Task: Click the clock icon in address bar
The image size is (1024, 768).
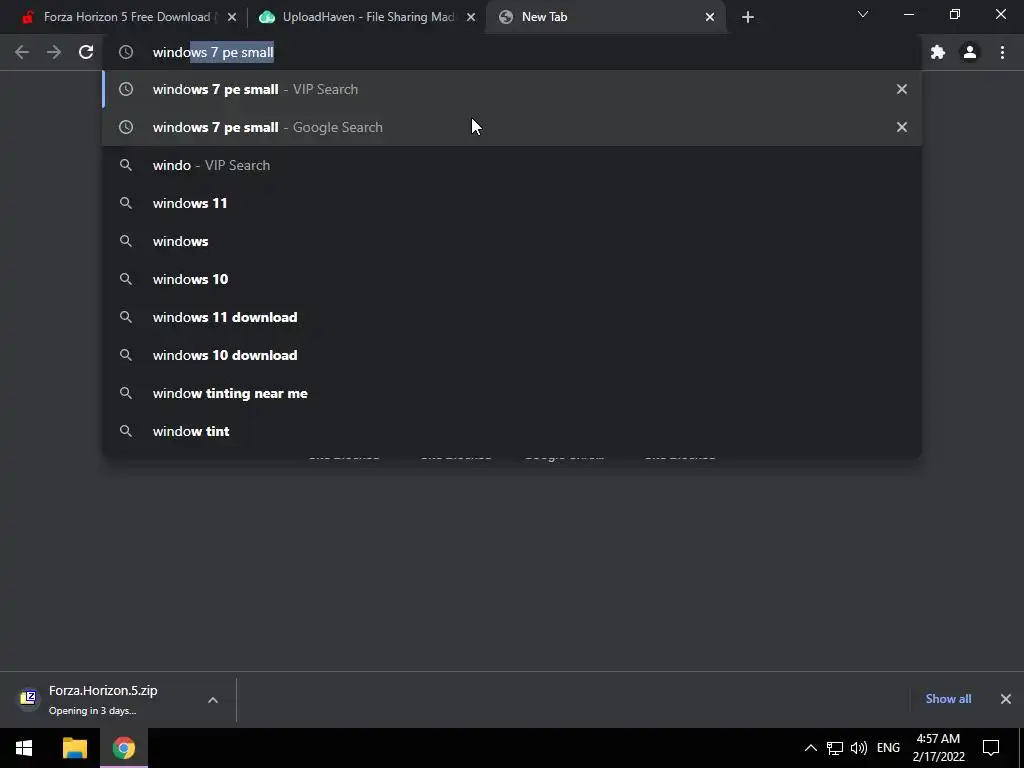Action: pos(126,52)
